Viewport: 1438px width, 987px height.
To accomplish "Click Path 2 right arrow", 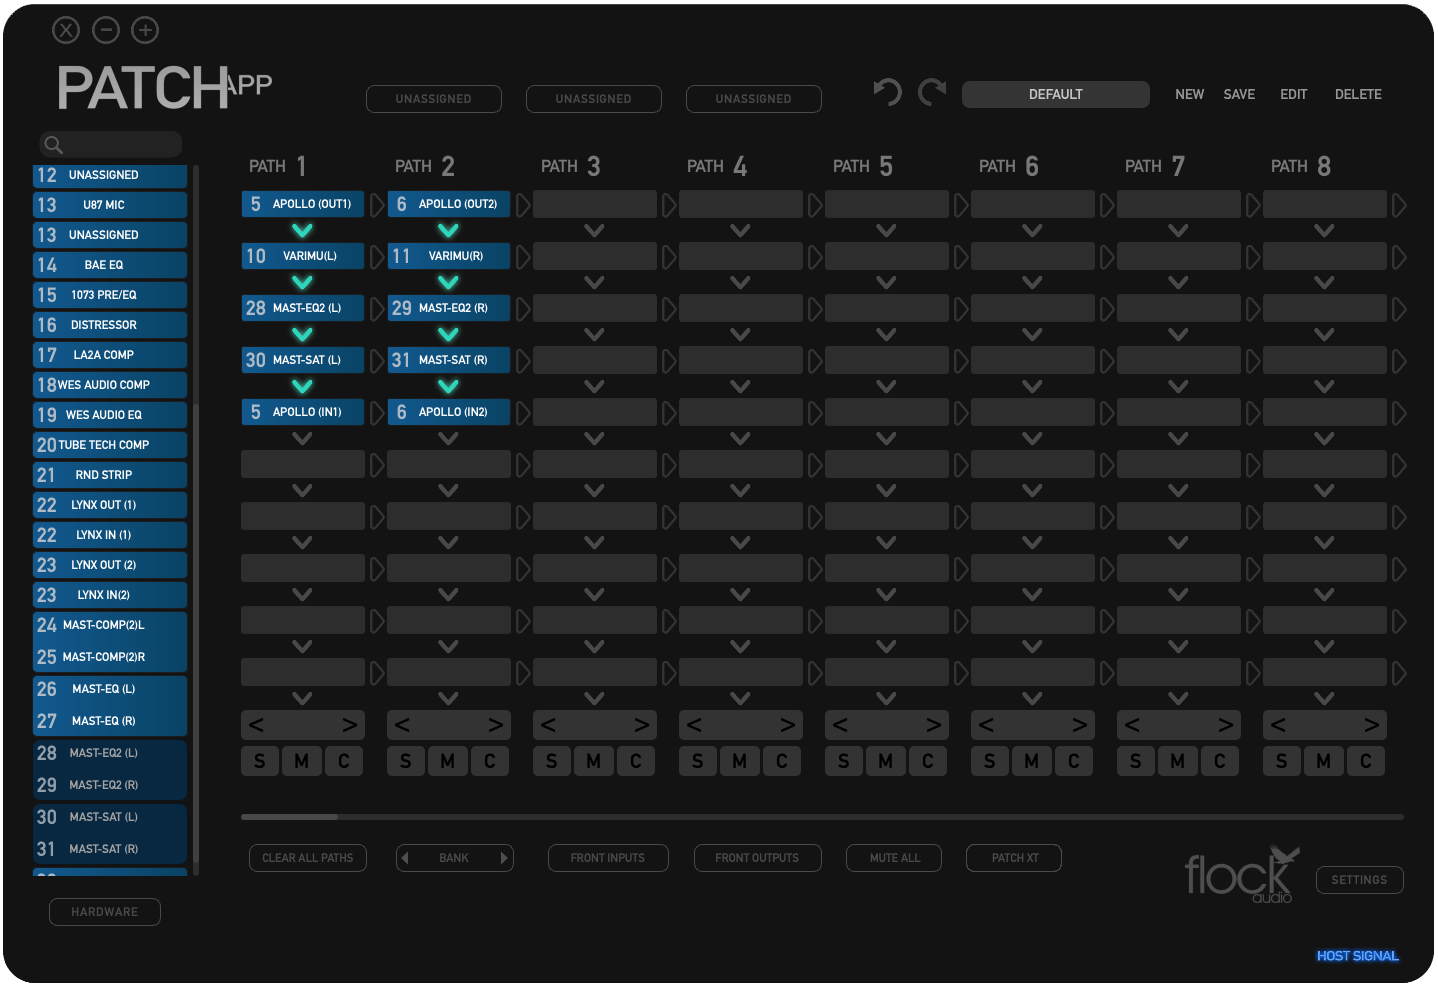I will [495, 725].
